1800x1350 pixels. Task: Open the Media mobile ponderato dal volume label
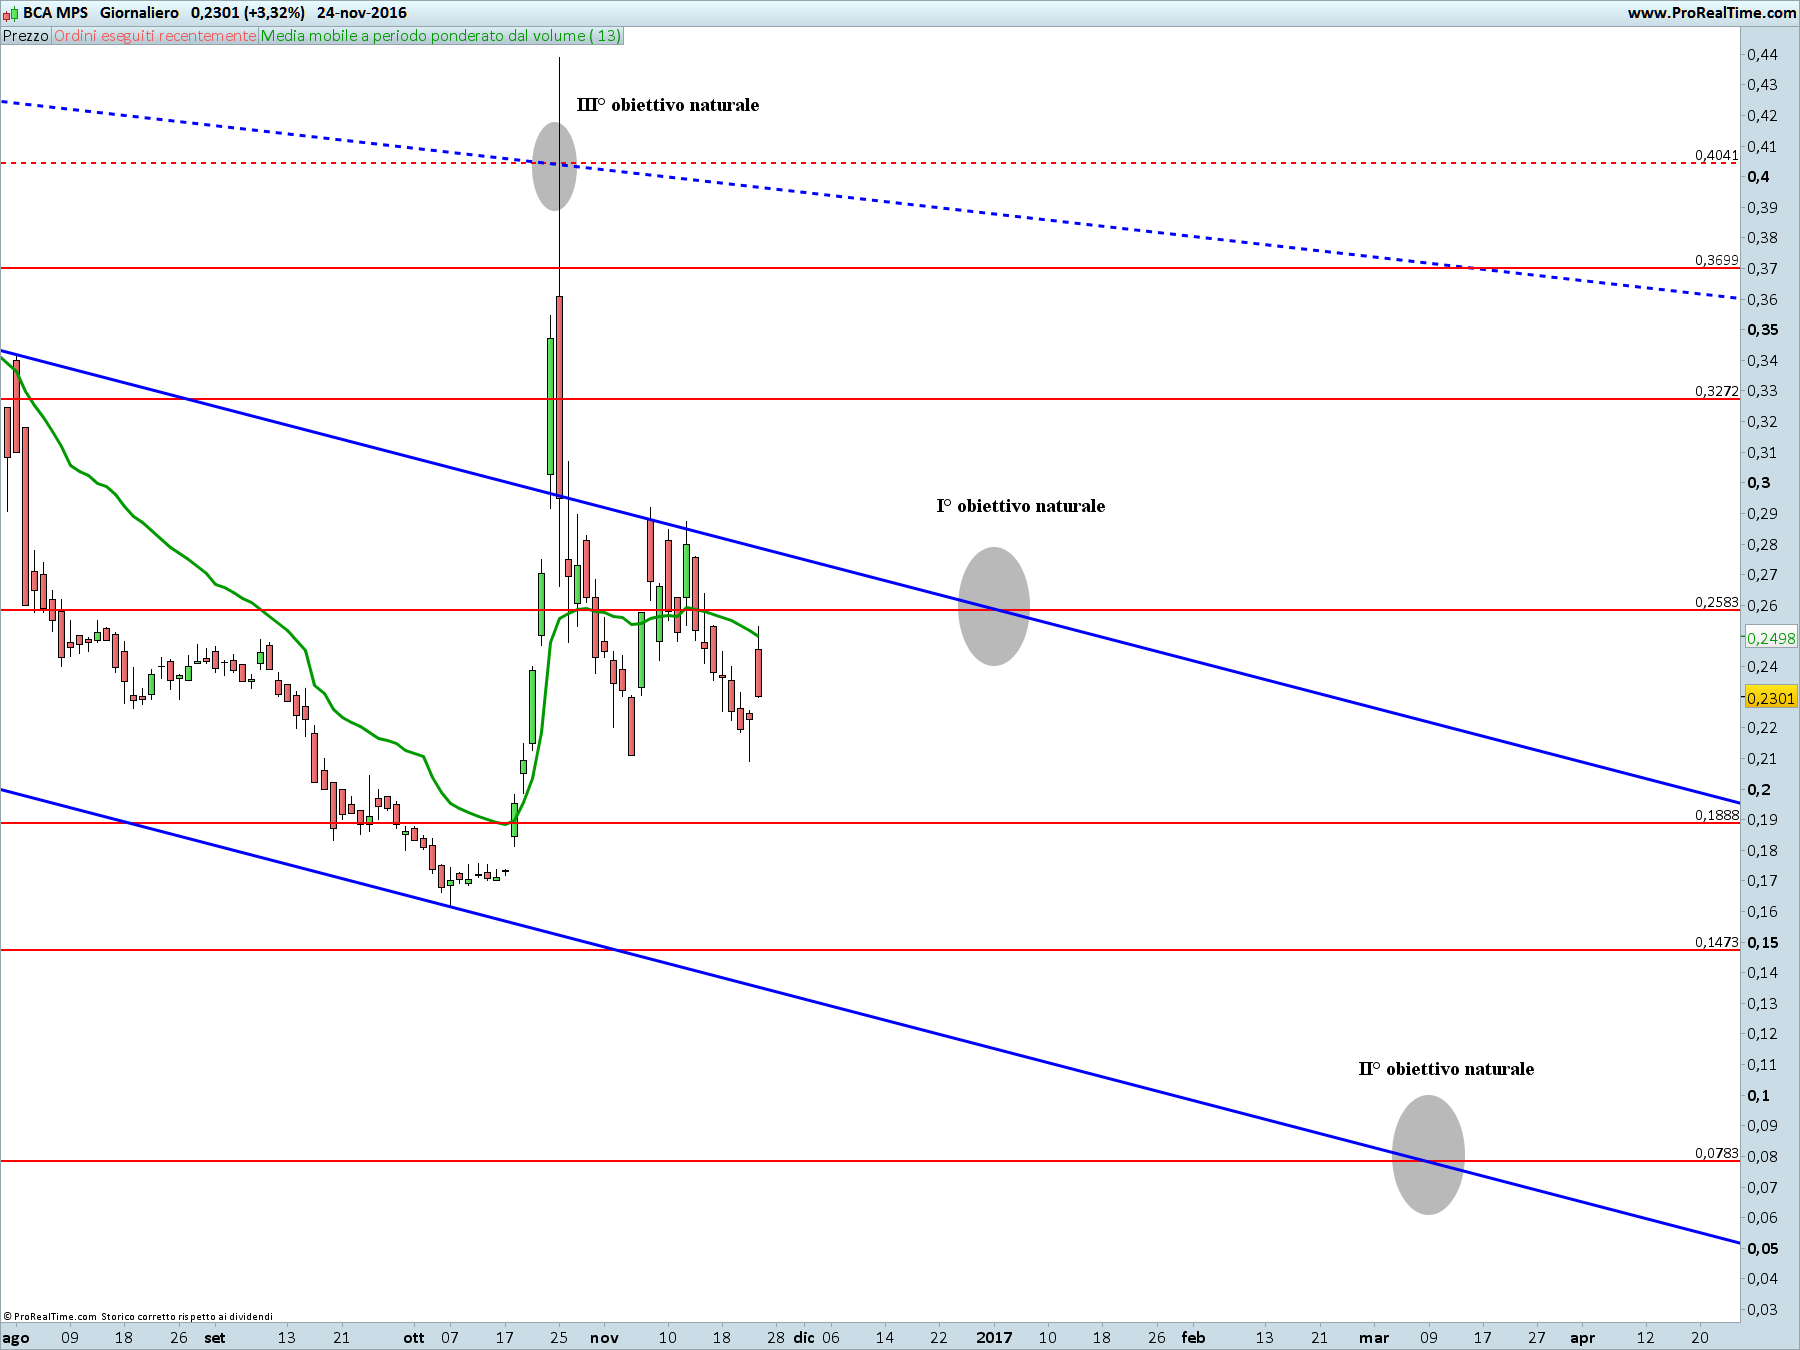[441, 36]
